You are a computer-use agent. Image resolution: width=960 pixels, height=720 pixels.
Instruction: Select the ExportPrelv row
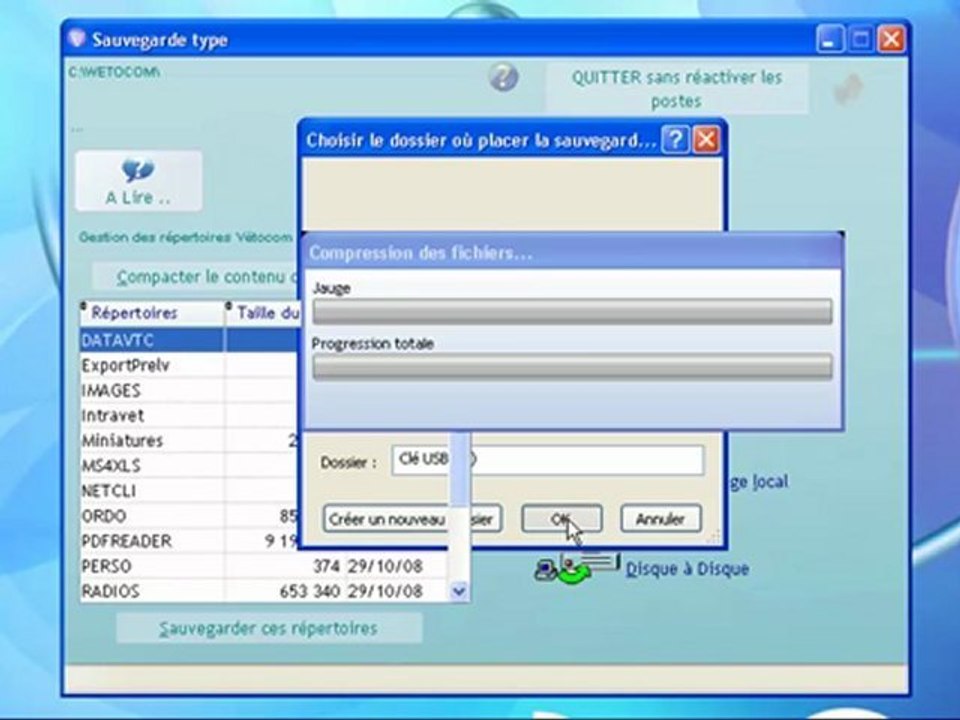click(189, 366)
